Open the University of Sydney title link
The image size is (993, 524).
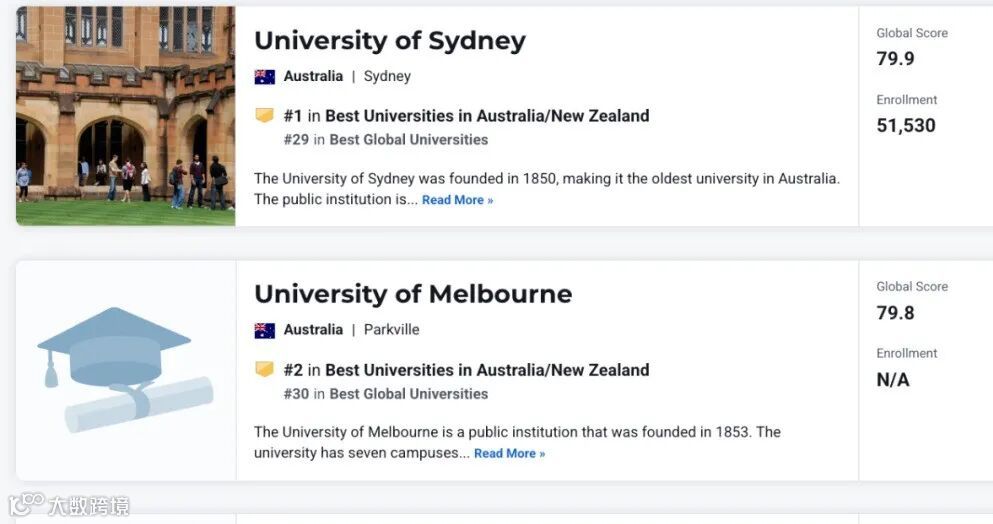point(389,41)
